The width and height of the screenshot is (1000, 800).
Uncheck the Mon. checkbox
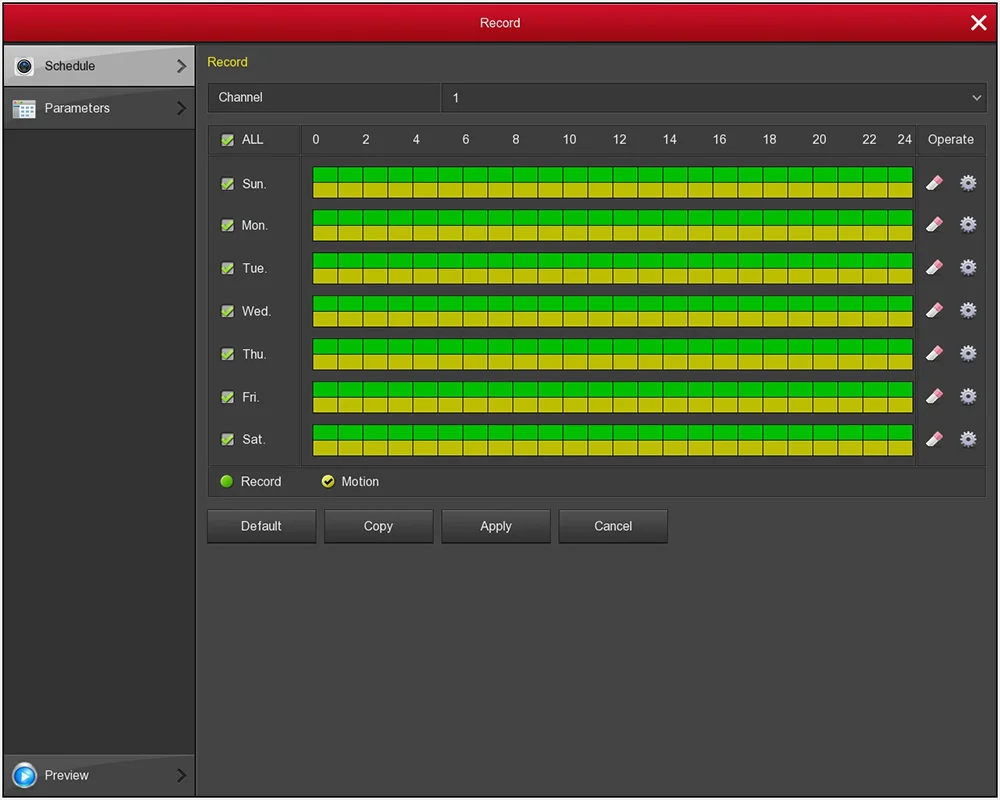click(227, 225)
